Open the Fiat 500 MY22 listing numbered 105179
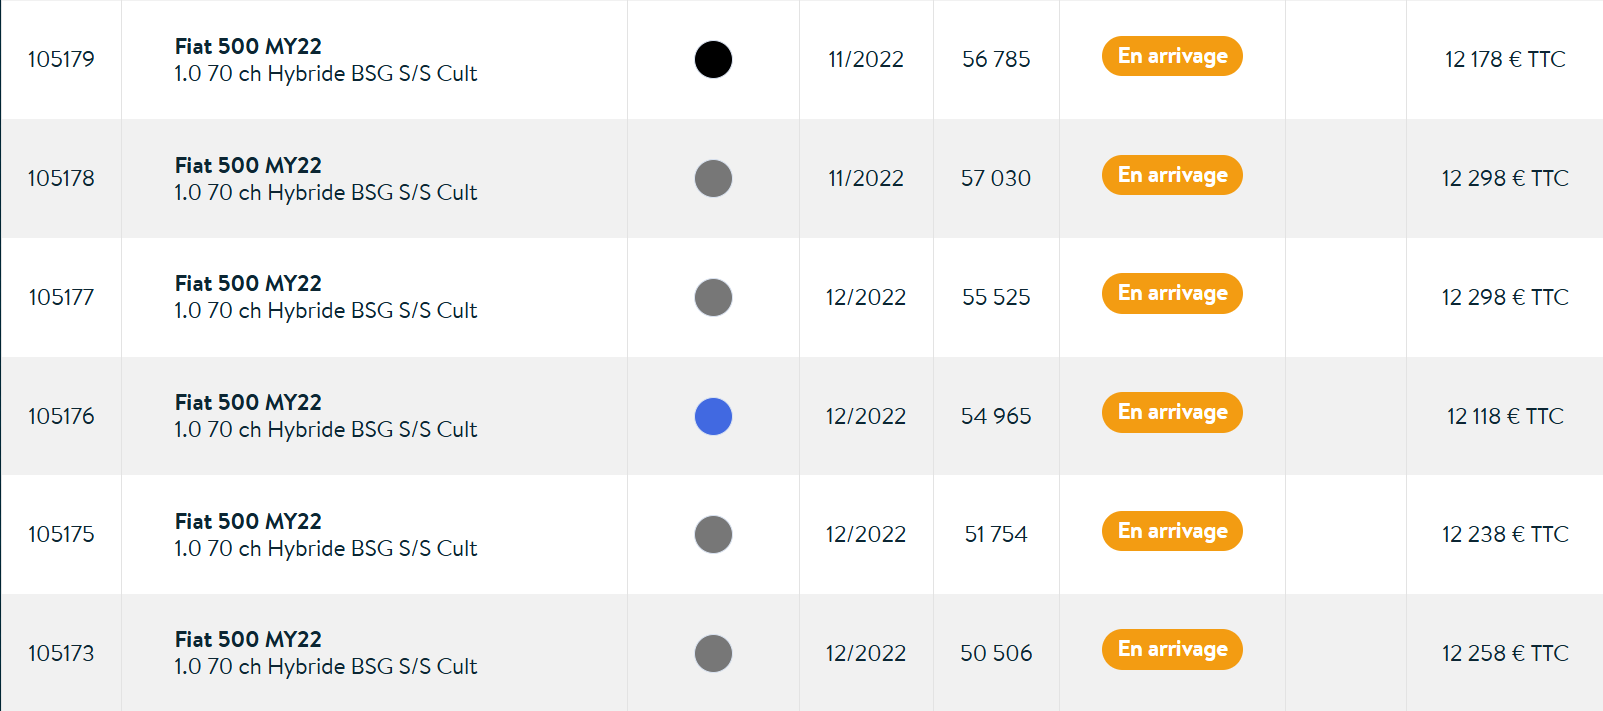The height and width of the screenshot is (711, 1603). pyautogui.click(x=248, y=46)
